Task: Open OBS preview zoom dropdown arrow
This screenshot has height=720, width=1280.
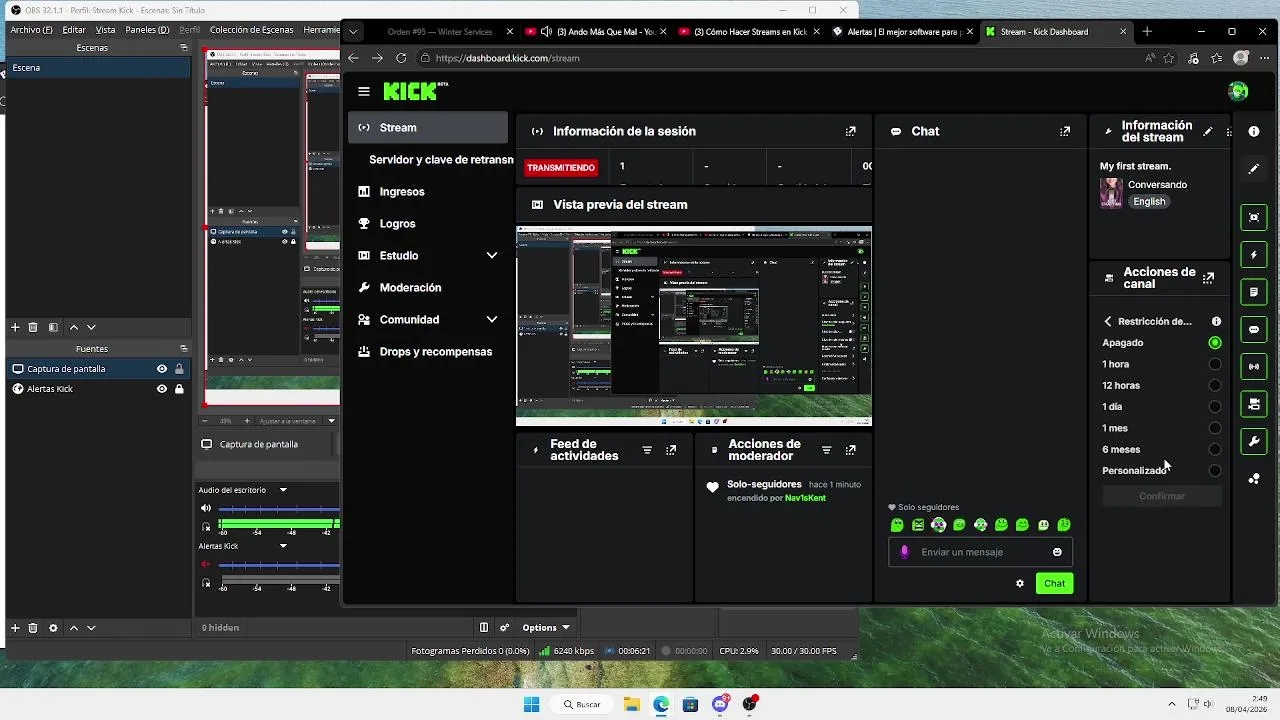Action: pos(333,421)
